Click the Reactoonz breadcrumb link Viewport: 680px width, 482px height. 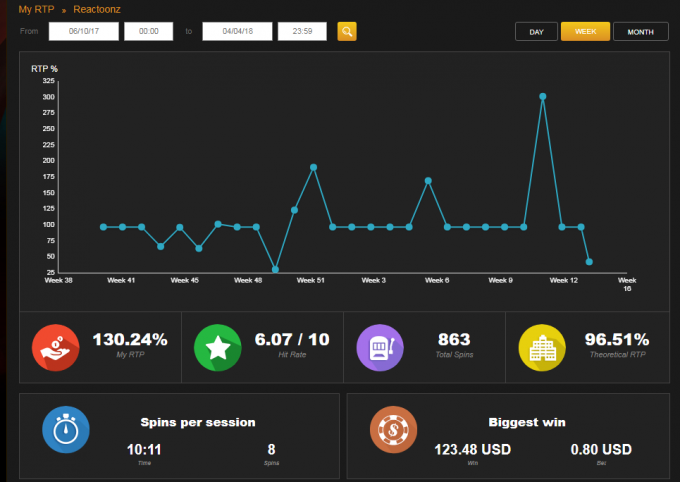point(97,9)
